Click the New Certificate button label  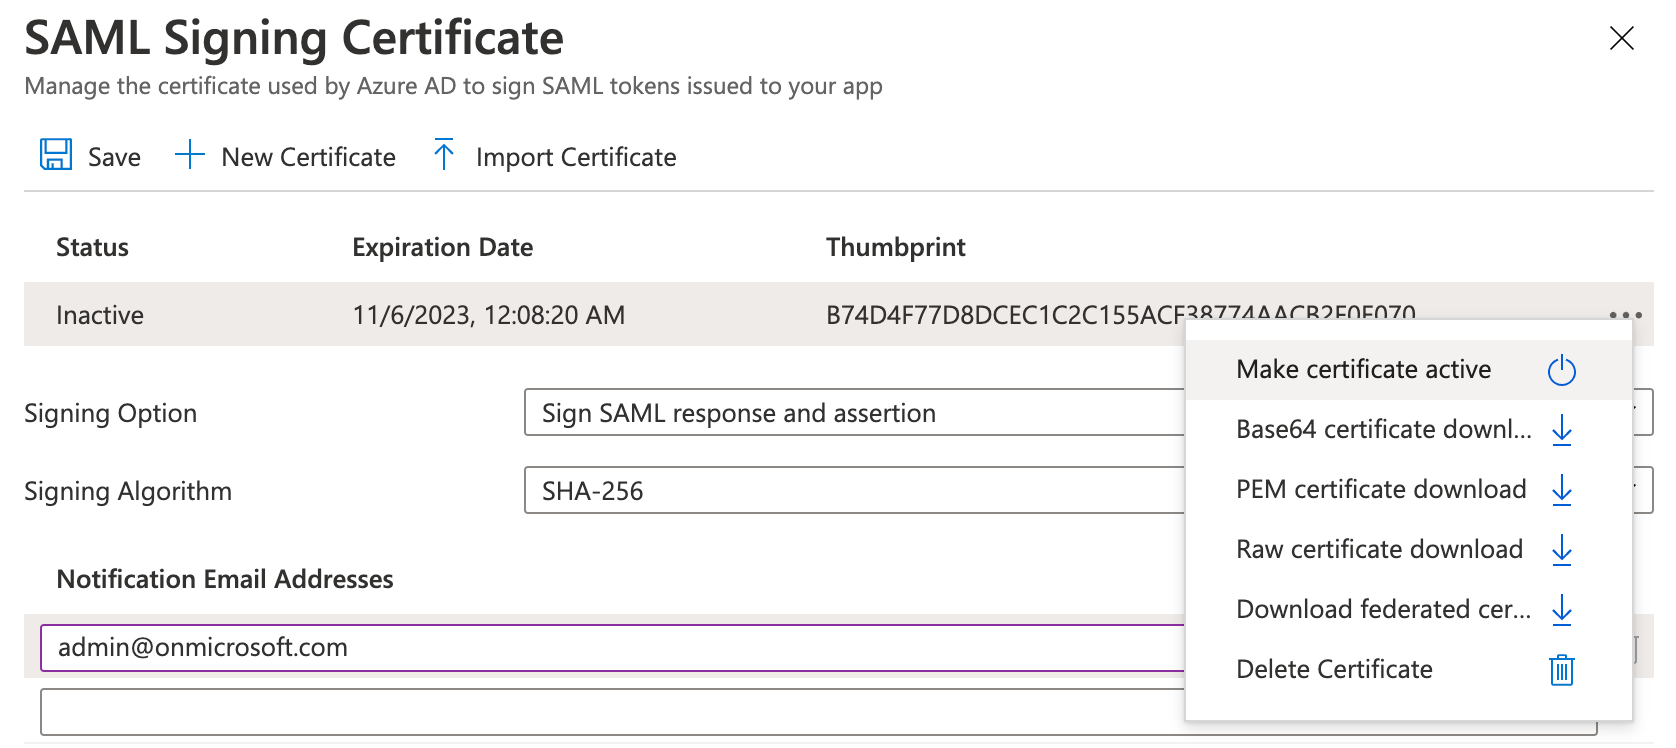click(308, 157)
